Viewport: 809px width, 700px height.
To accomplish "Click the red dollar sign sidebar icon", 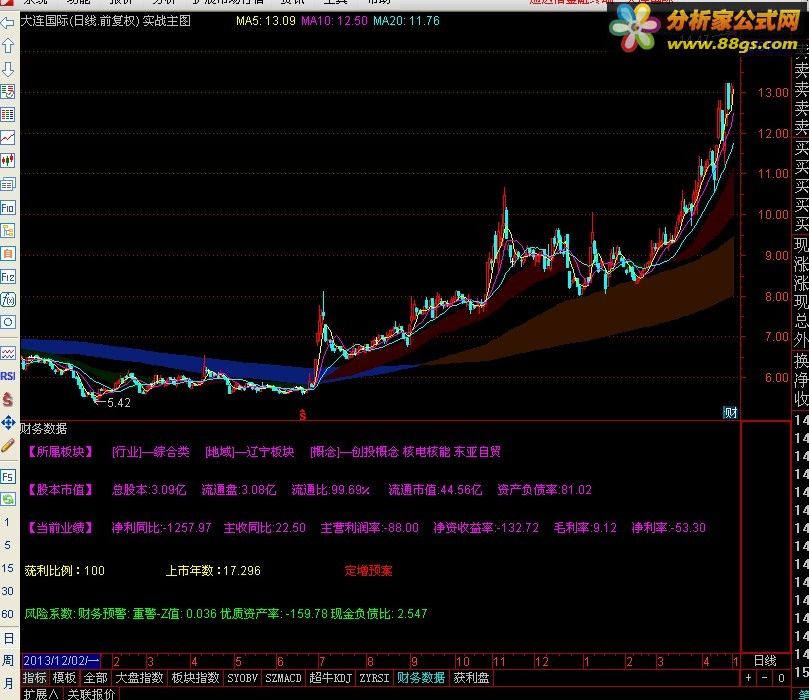I will click(7, 399).
